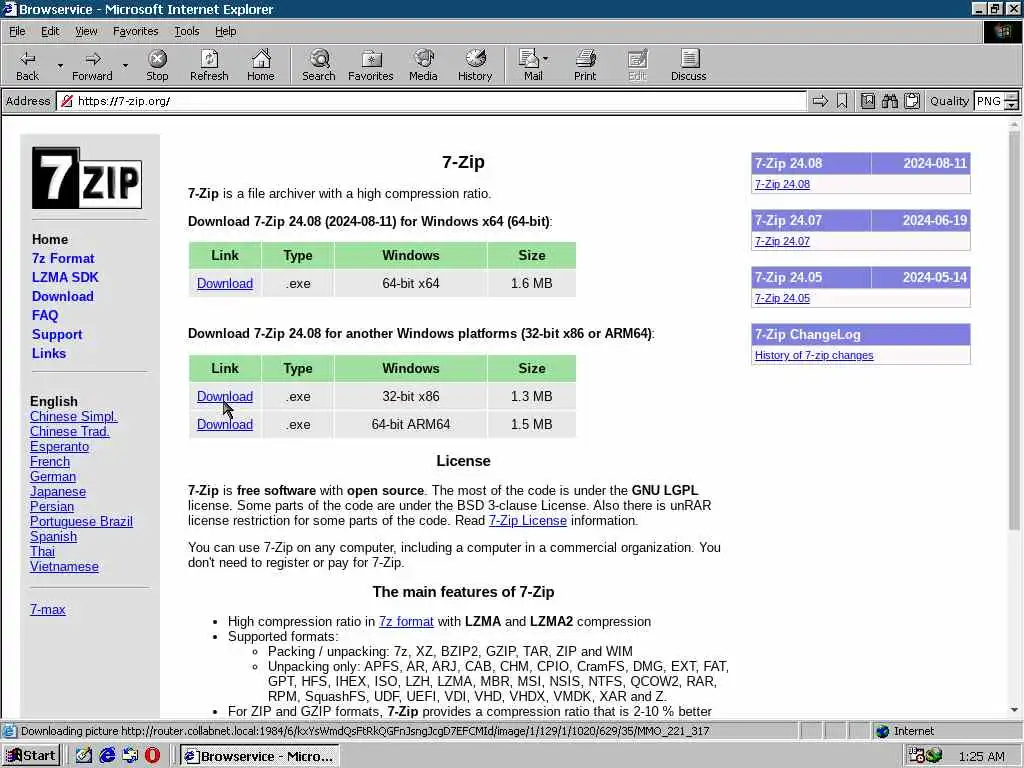
Task: Click Browservice taskbar window button
Action: pyautogui.click(x=259, y=756)
